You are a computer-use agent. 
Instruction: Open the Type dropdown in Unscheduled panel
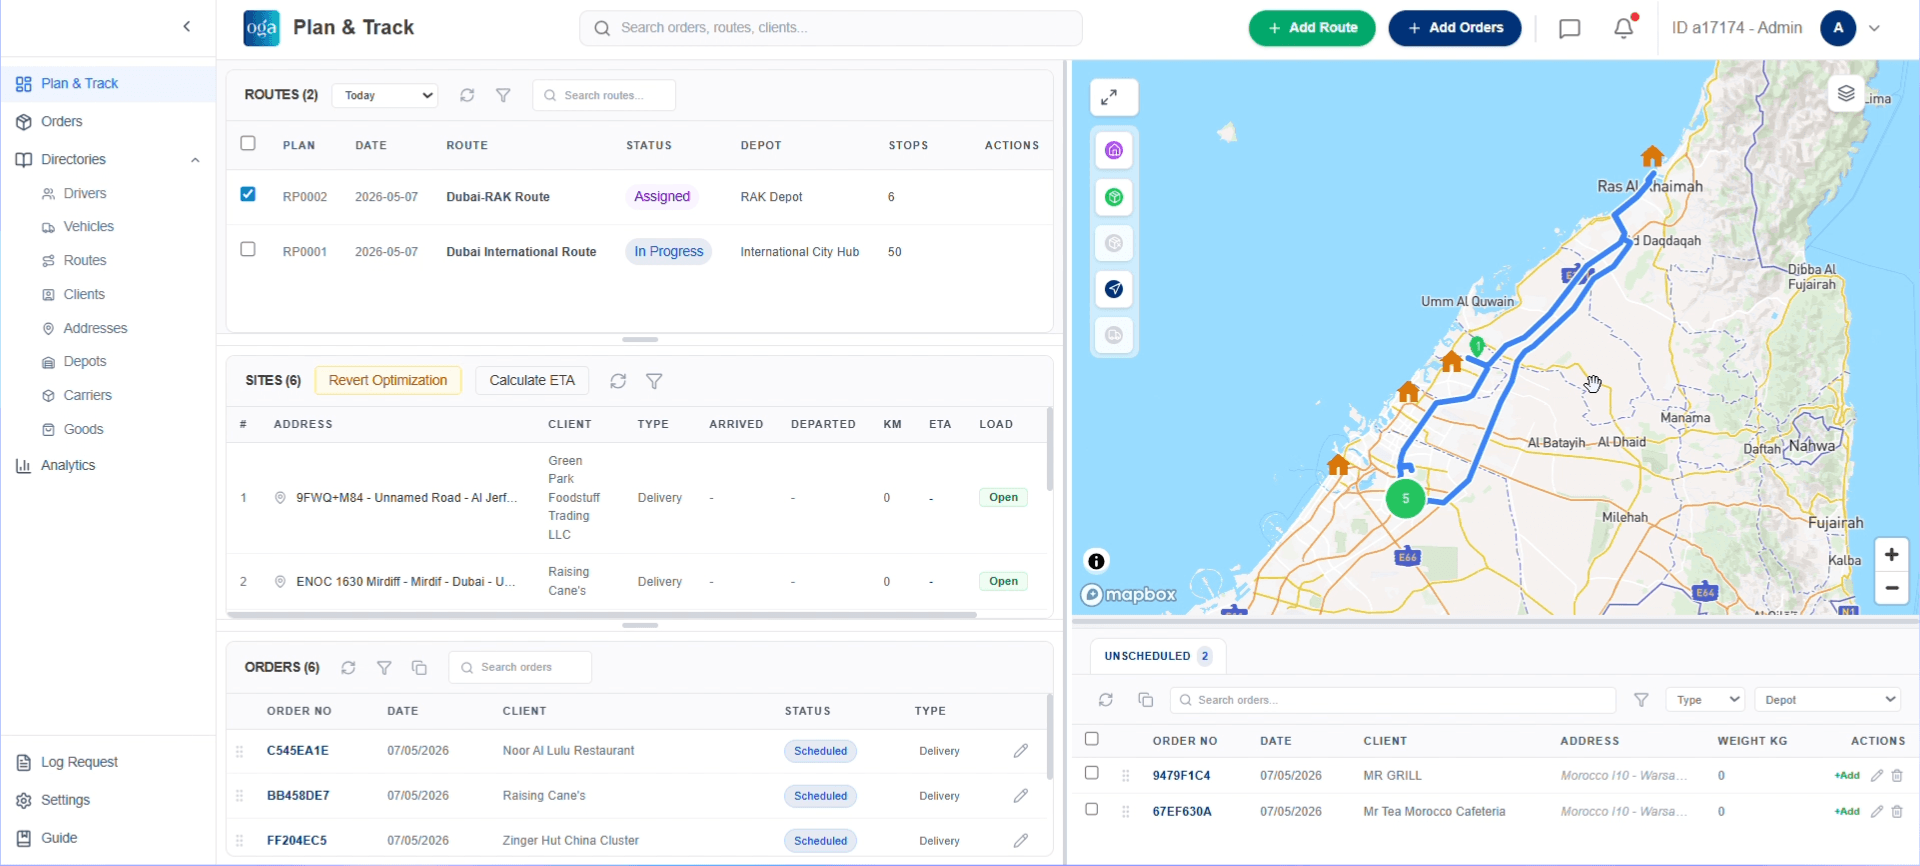pyautogui.click(x=1705, y=700)
